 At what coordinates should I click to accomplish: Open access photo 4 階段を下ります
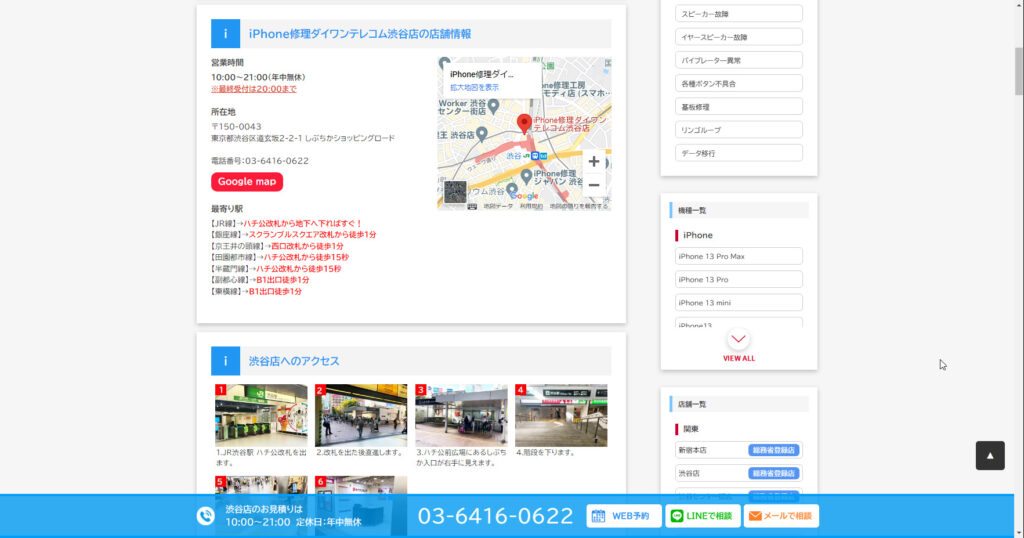(x=561, y=415)
